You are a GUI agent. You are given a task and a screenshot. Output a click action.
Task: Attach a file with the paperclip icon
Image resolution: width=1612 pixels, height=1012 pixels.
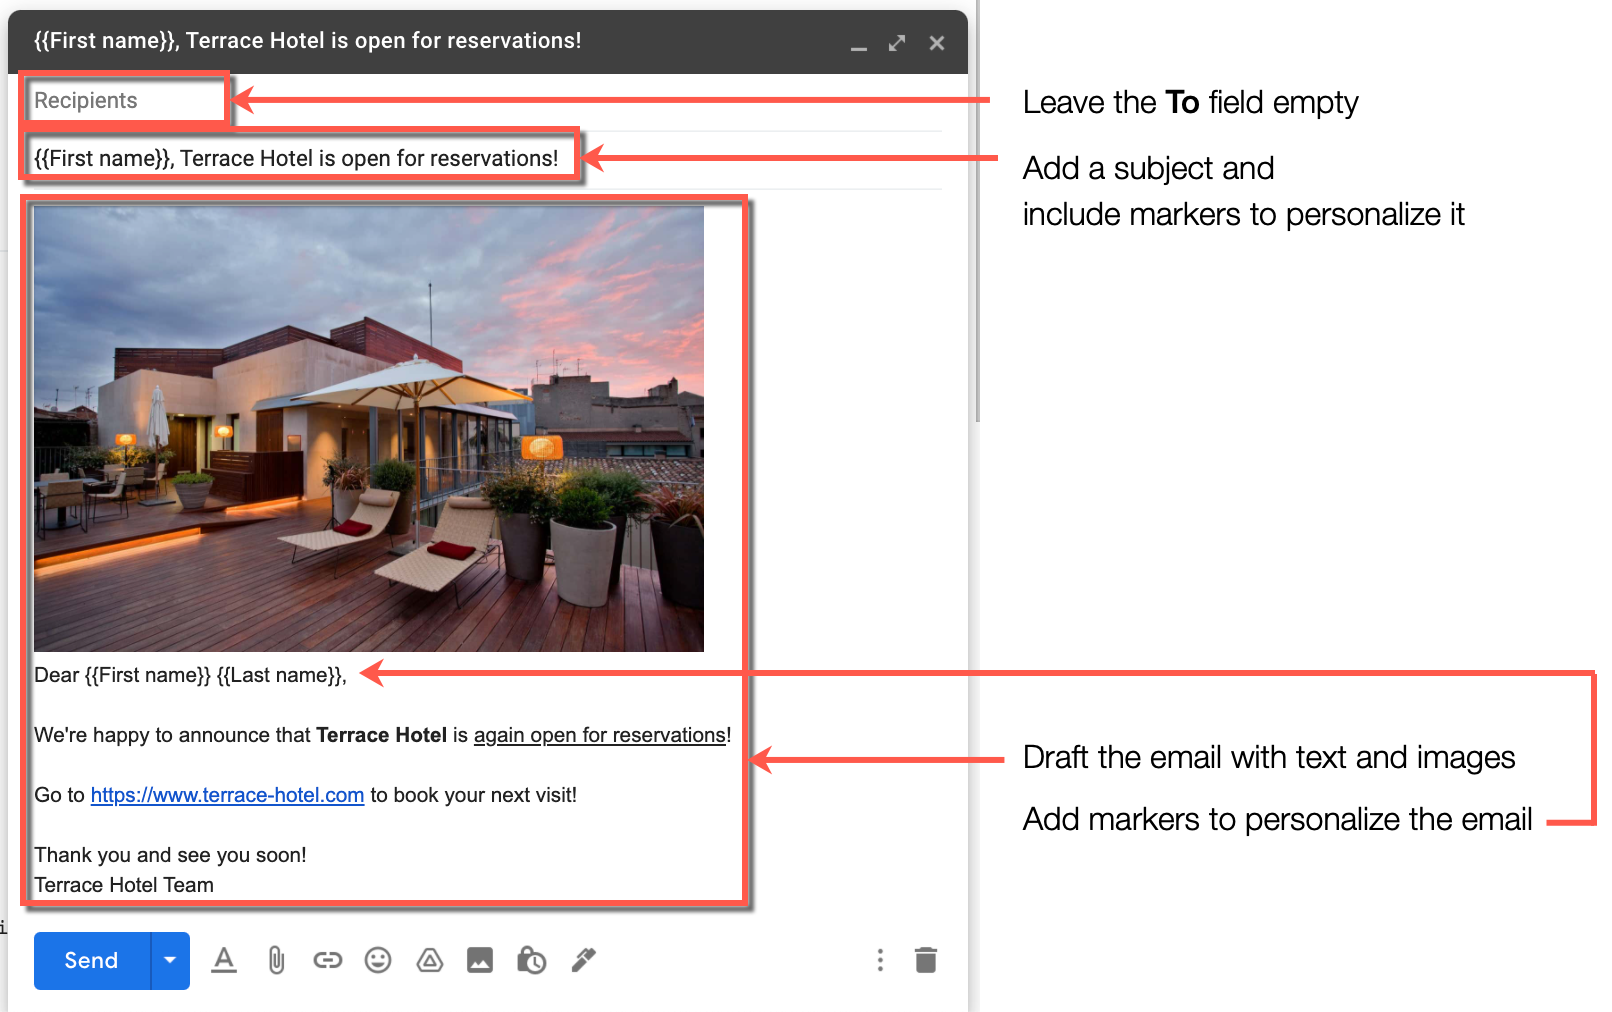[x=275, y=960]
